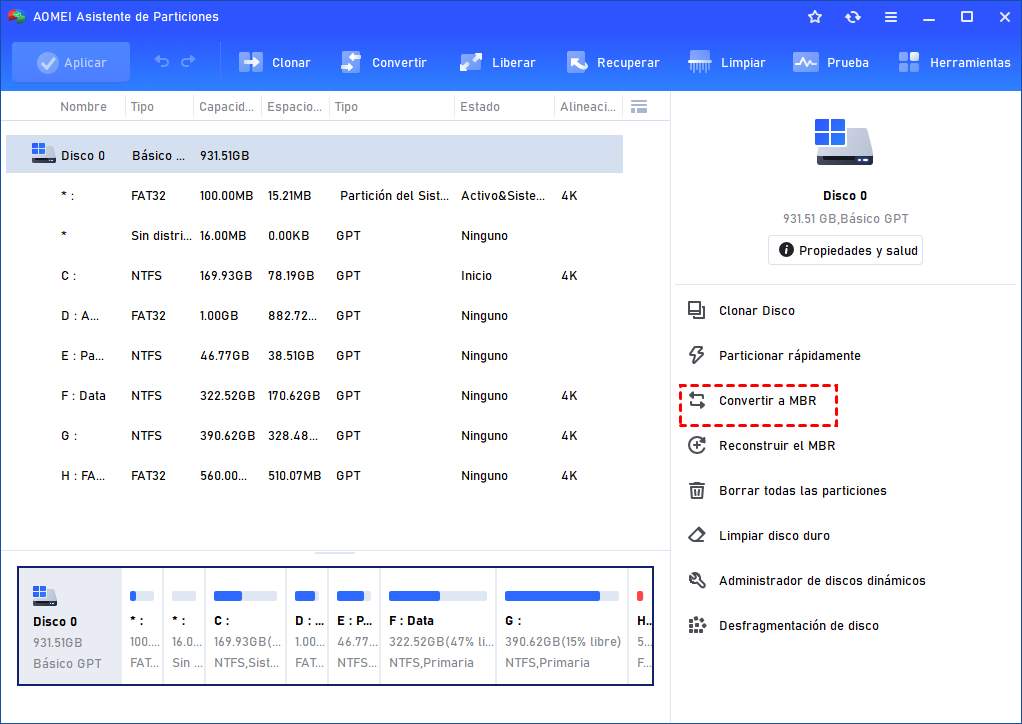Click Particionar rápidamente option
Screen dimensions: 1022x724
point(789,356)
